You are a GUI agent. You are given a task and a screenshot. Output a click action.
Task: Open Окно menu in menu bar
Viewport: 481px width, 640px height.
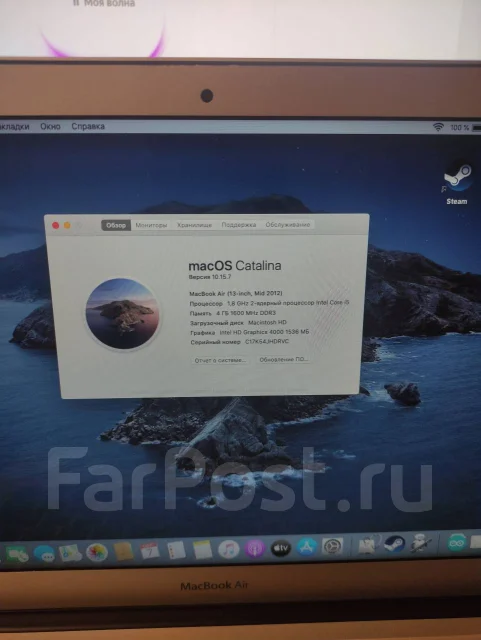50,127
